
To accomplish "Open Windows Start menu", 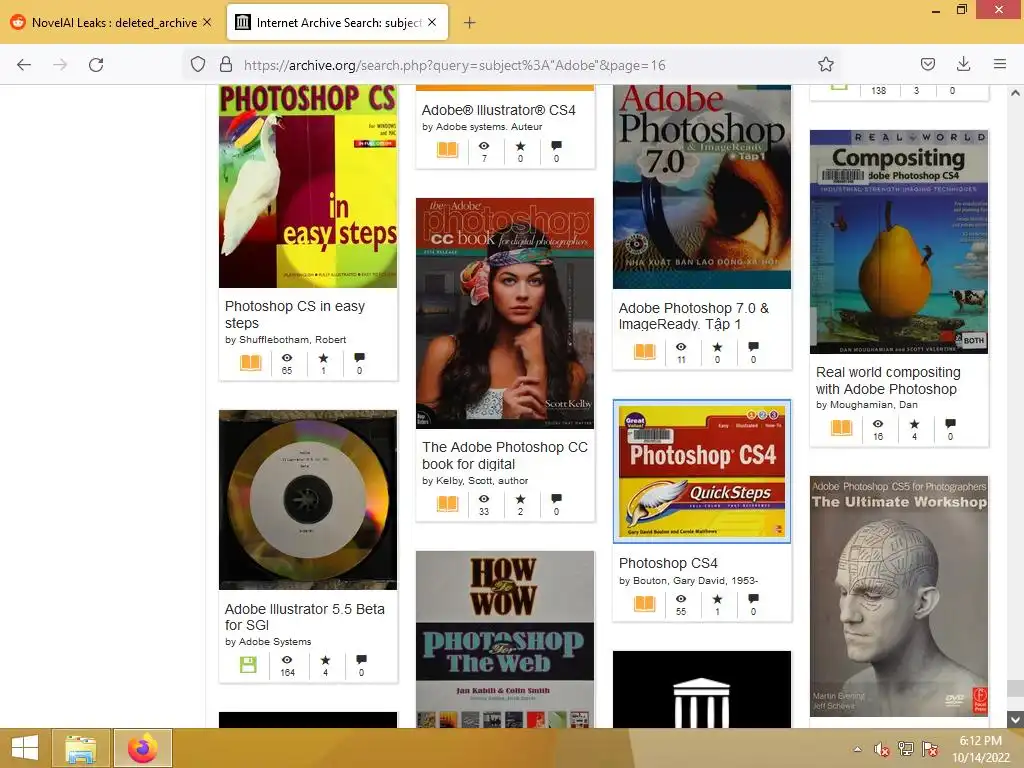I will pos(24,748).
